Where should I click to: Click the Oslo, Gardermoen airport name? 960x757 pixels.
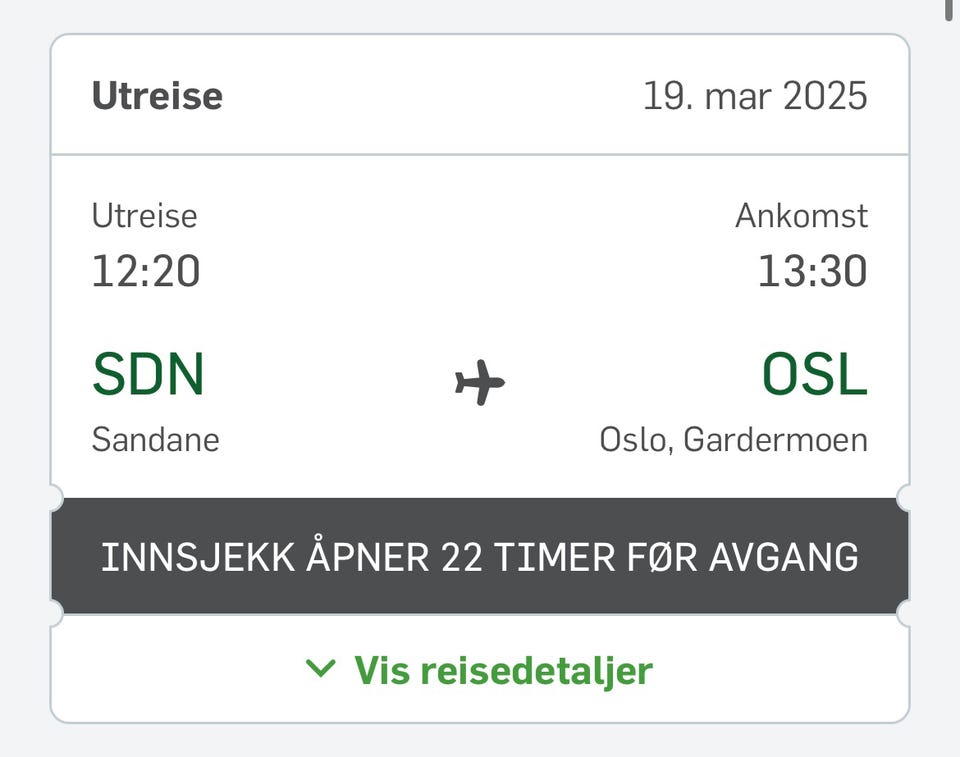(733, 439)
